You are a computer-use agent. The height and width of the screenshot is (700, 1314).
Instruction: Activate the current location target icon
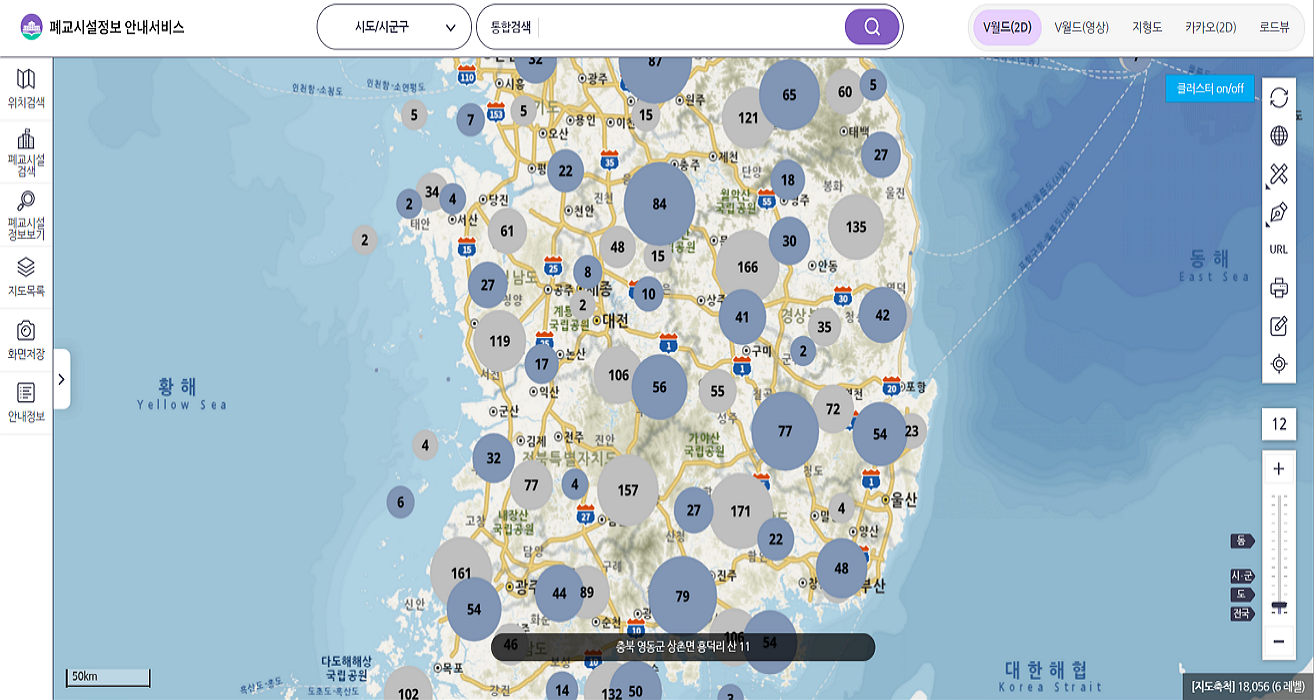point(1278,364)
